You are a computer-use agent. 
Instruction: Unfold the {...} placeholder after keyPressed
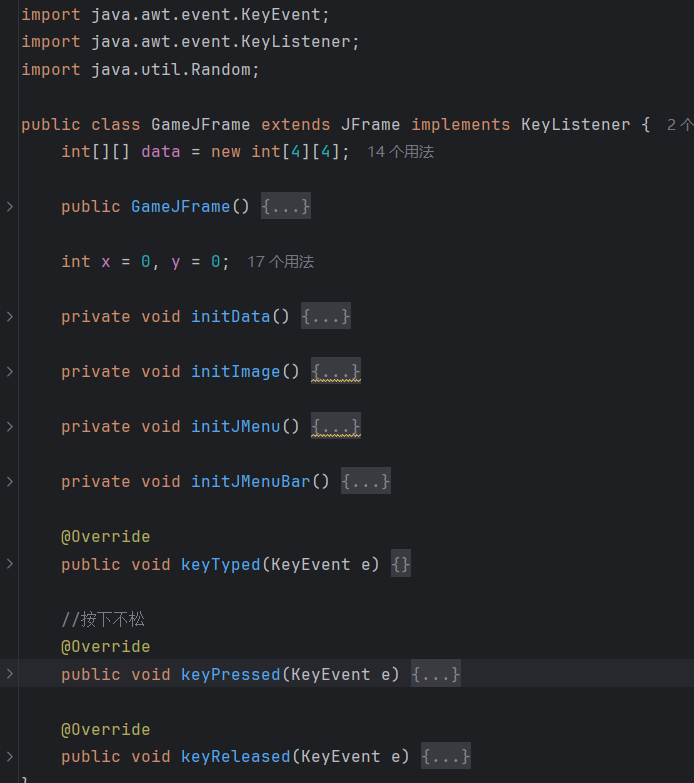435,674
